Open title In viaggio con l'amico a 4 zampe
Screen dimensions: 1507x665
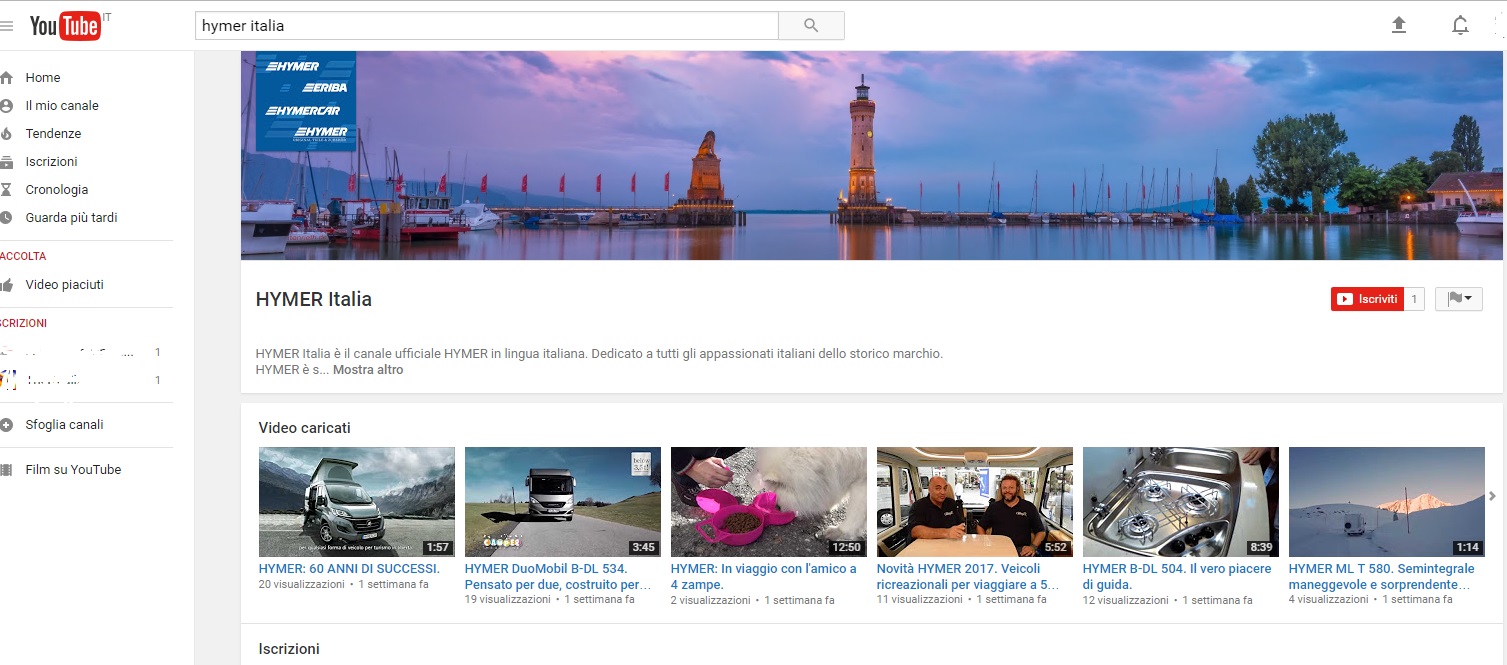point(764,577)
